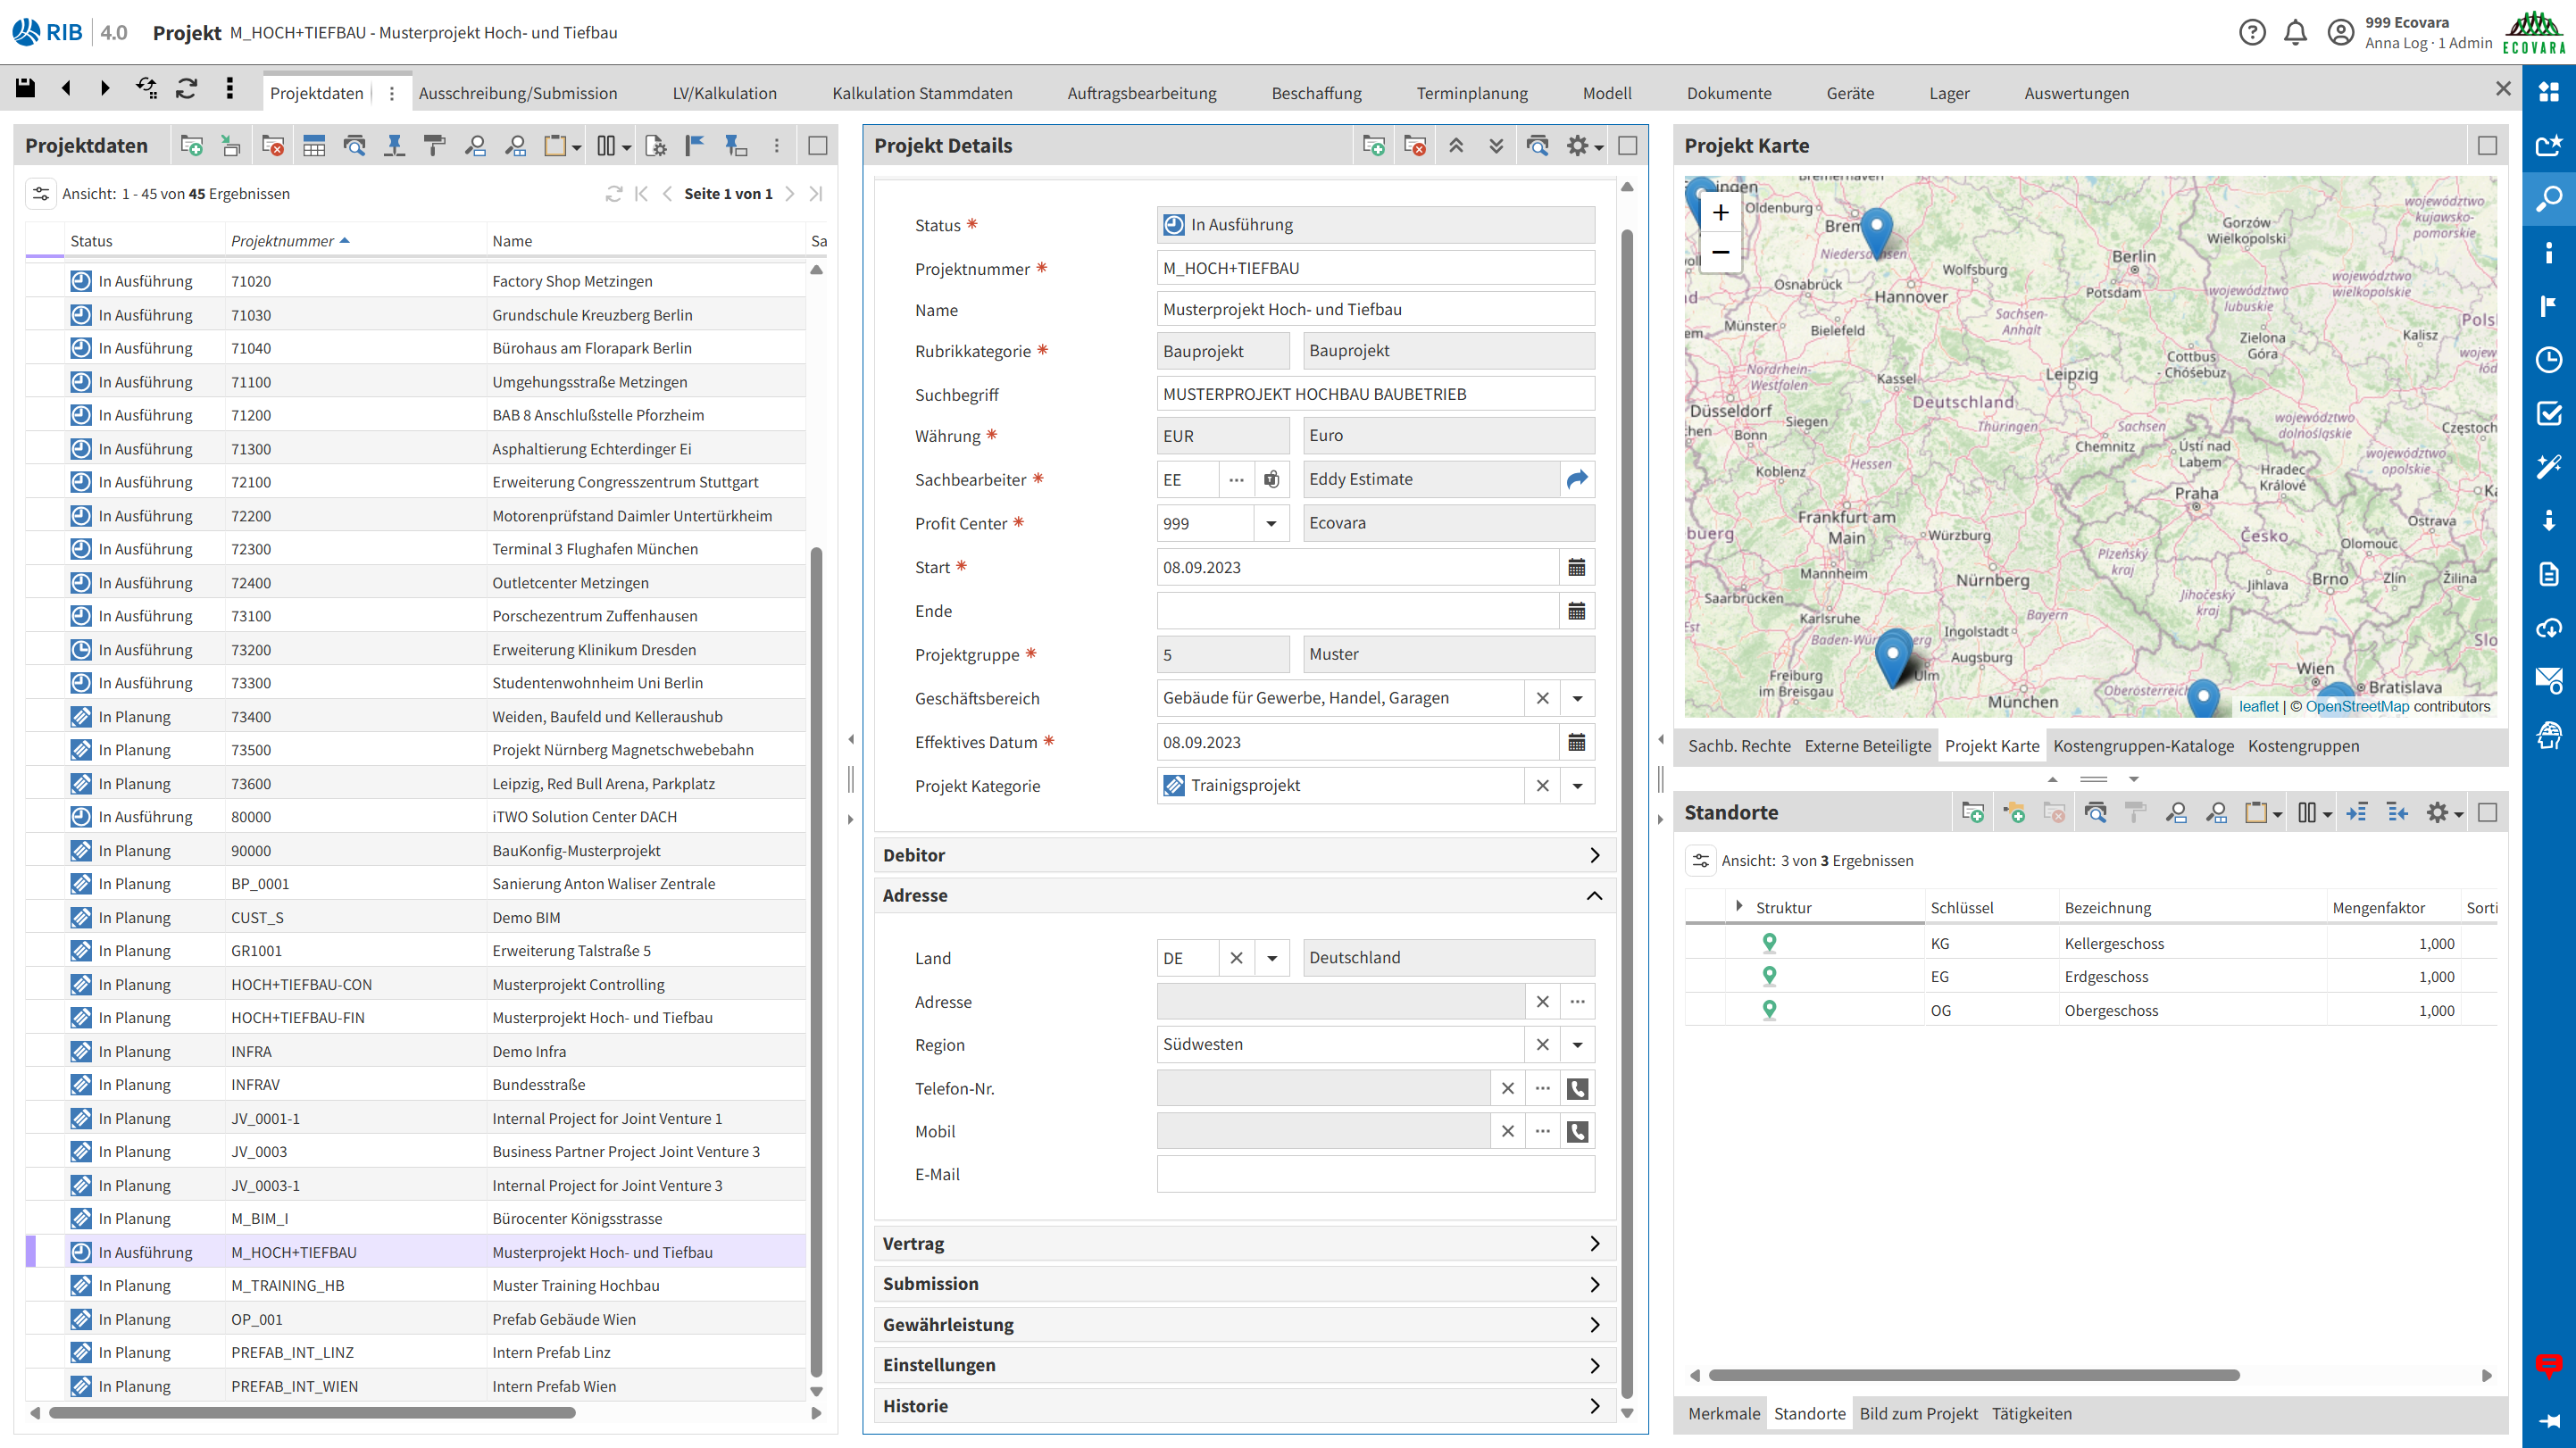Open the OpenStreetMap link
The image size is (2576, 1448).
click(2357, 706)
